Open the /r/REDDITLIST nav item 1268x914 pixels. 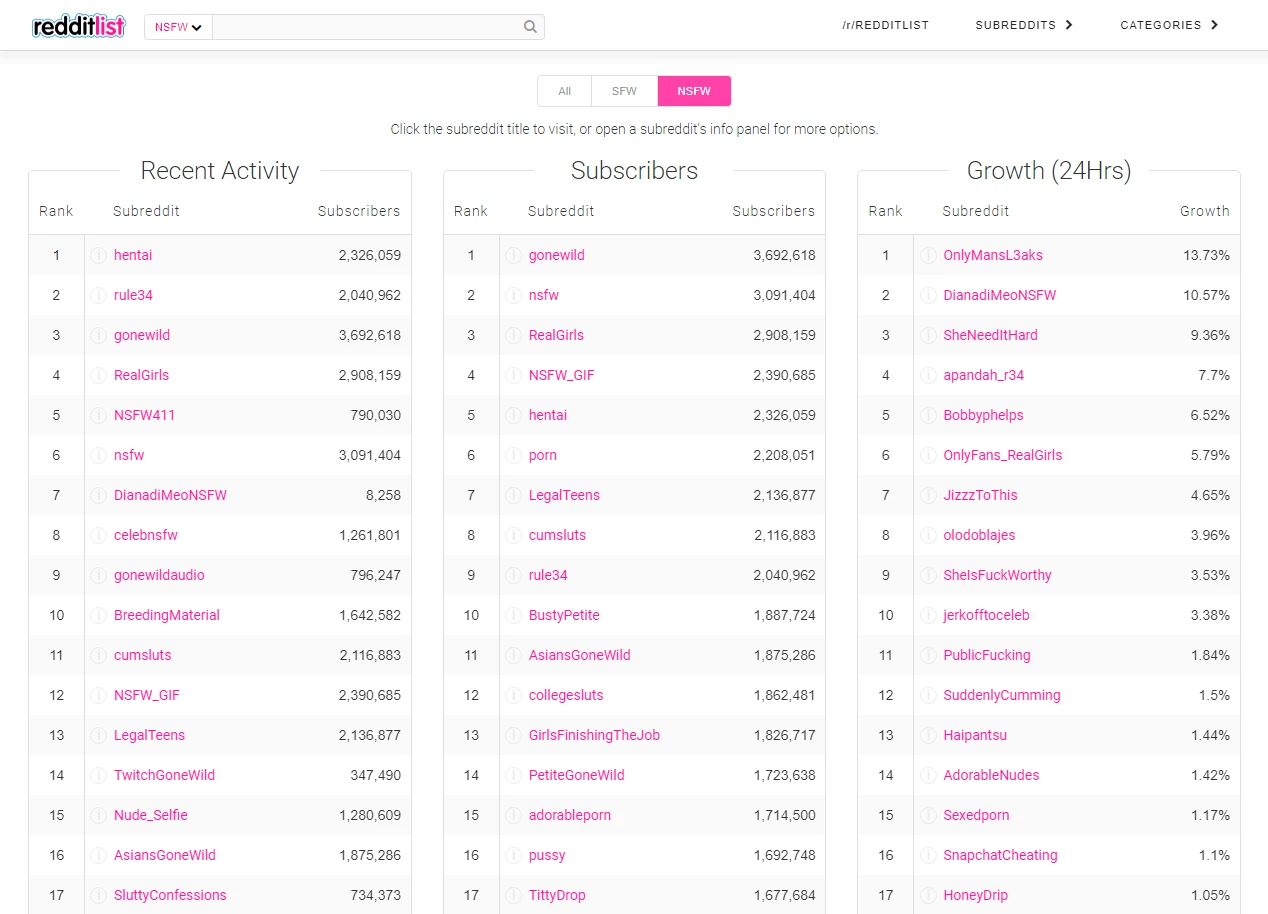[885, 25]
